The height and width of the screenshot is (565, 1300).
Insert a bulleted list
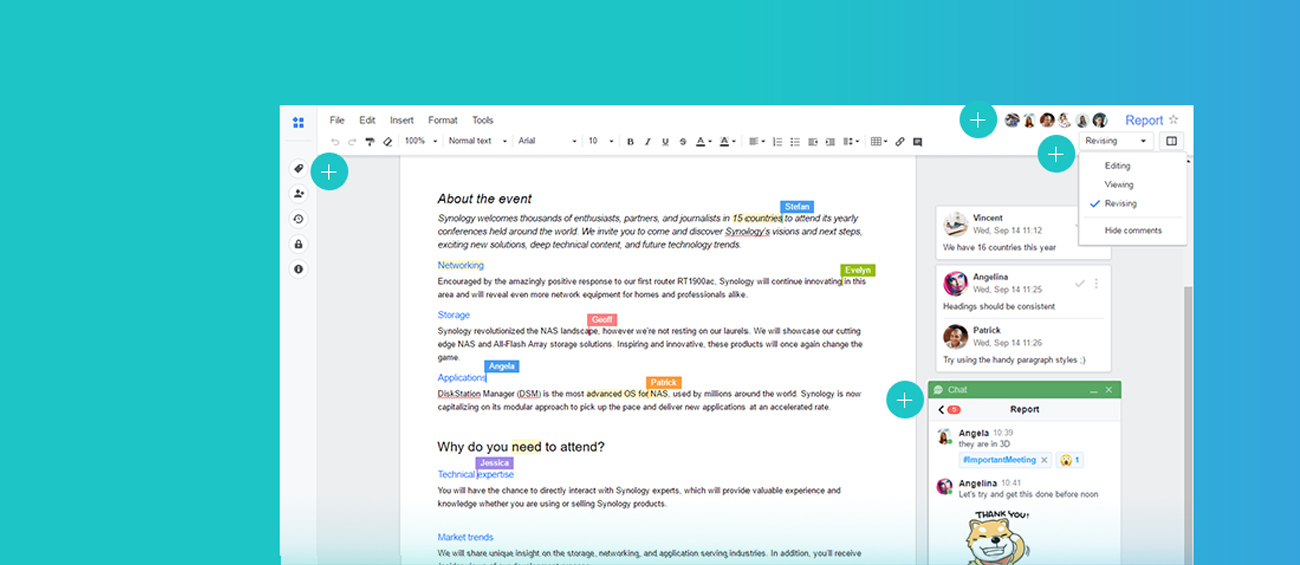(795, 142)
